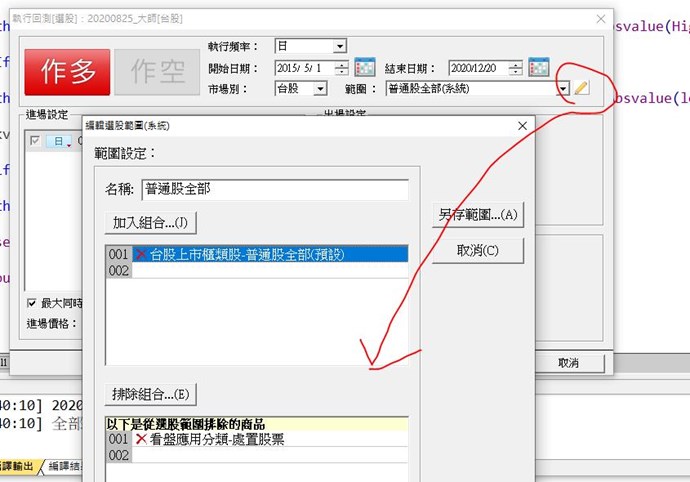
Task: Open the 範圍 dropdown list
Action: pyautogui.click(x=564, y=88)
